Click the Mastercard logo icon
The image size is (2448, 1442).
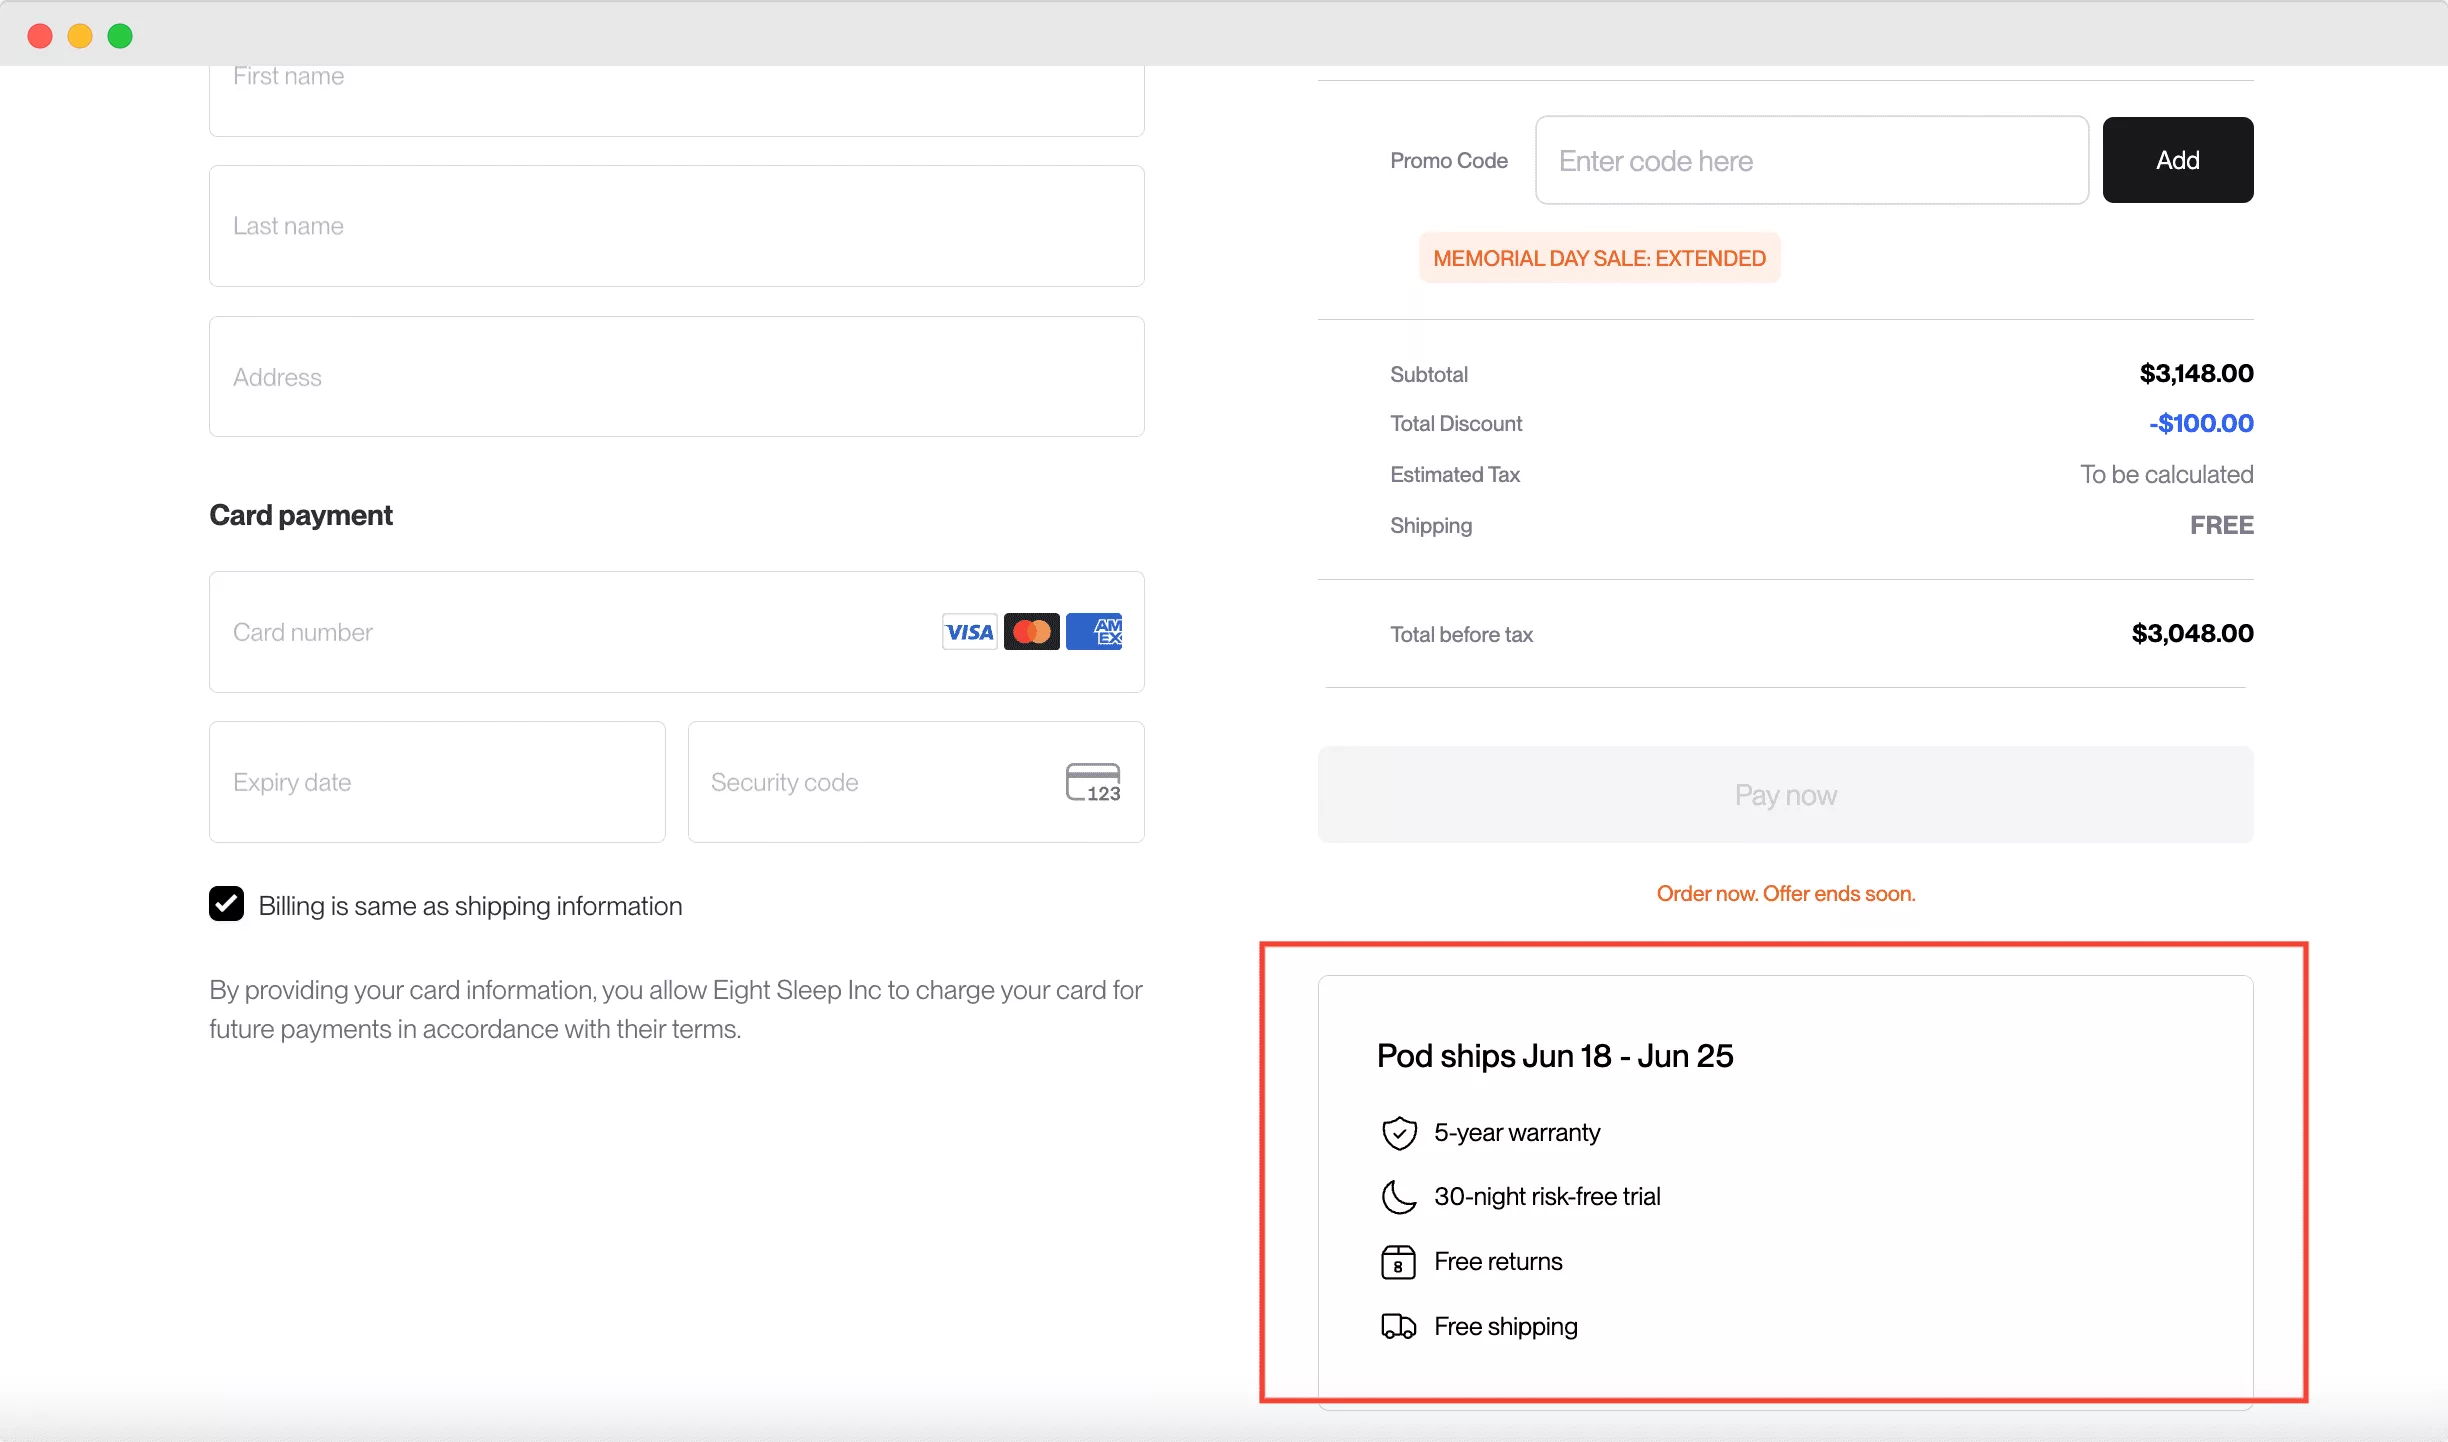coord(1031,632)
